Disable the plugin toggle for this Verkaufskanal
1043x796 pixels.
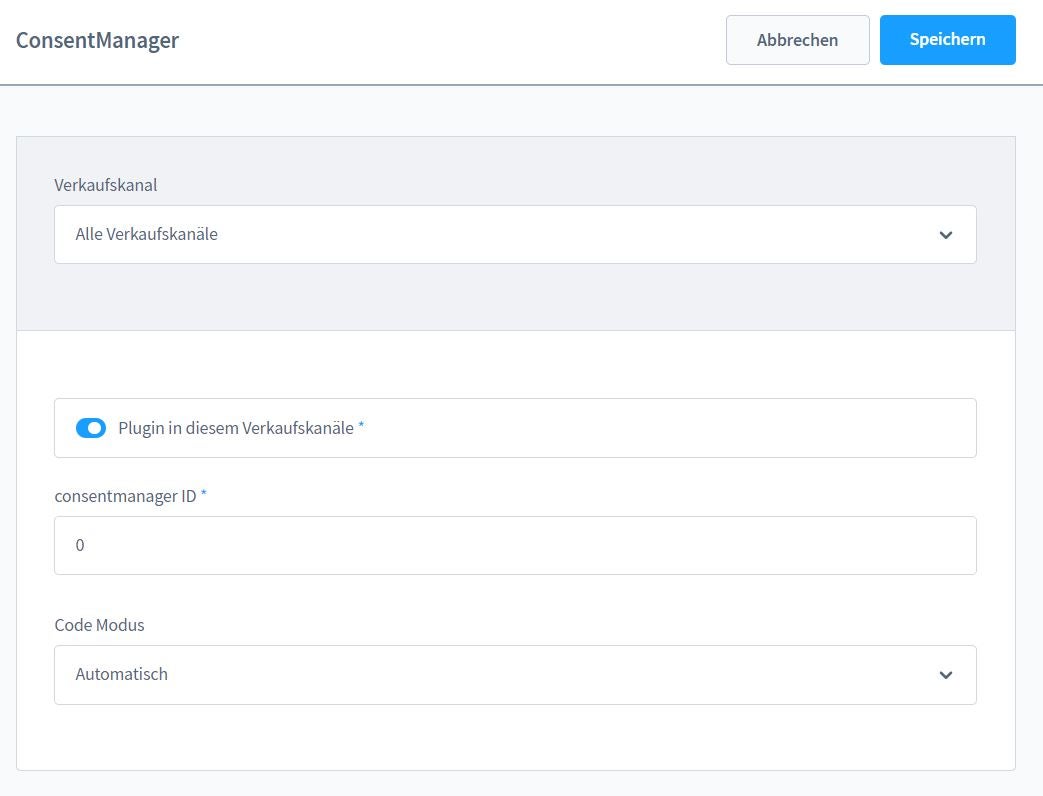[91, 428]
